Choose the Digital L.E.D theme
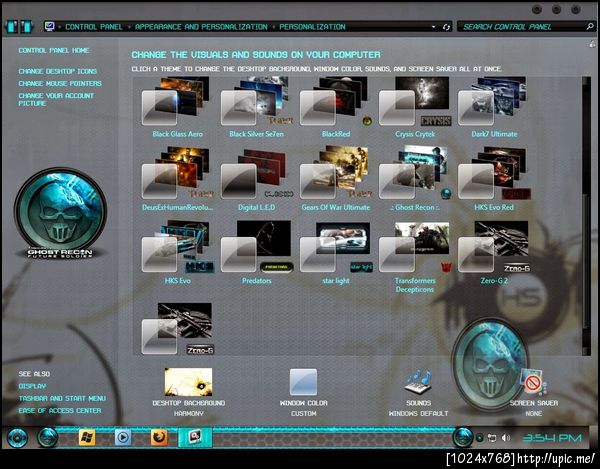This screenshot has height=469, width=600. [x=256, y=179]
